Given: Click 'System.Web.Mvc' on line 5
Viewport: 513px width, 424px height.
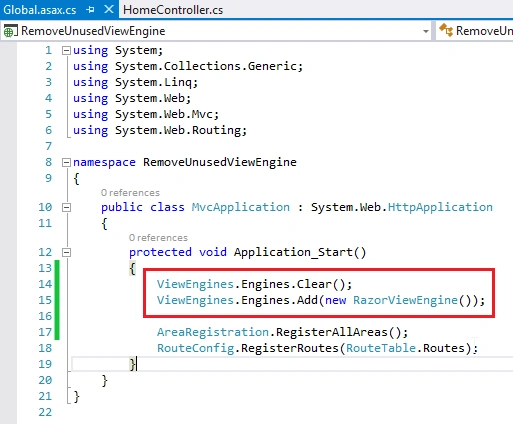Looking at the screenshot, I should click(164, 114).
